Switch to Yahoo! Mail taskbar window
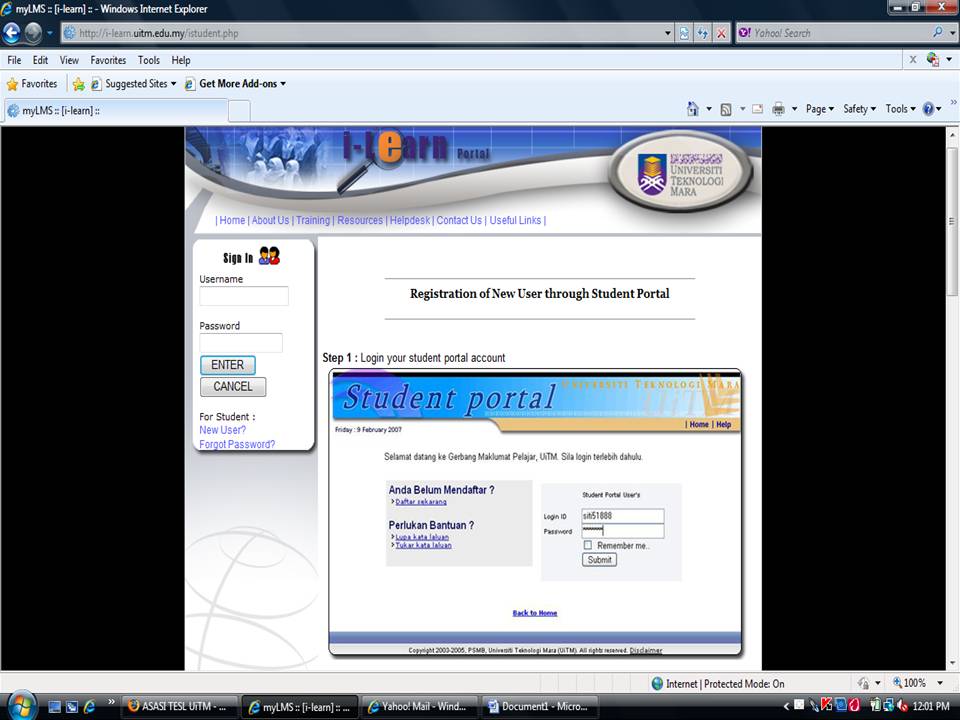960x720 pixels. [x=419, y=707]
